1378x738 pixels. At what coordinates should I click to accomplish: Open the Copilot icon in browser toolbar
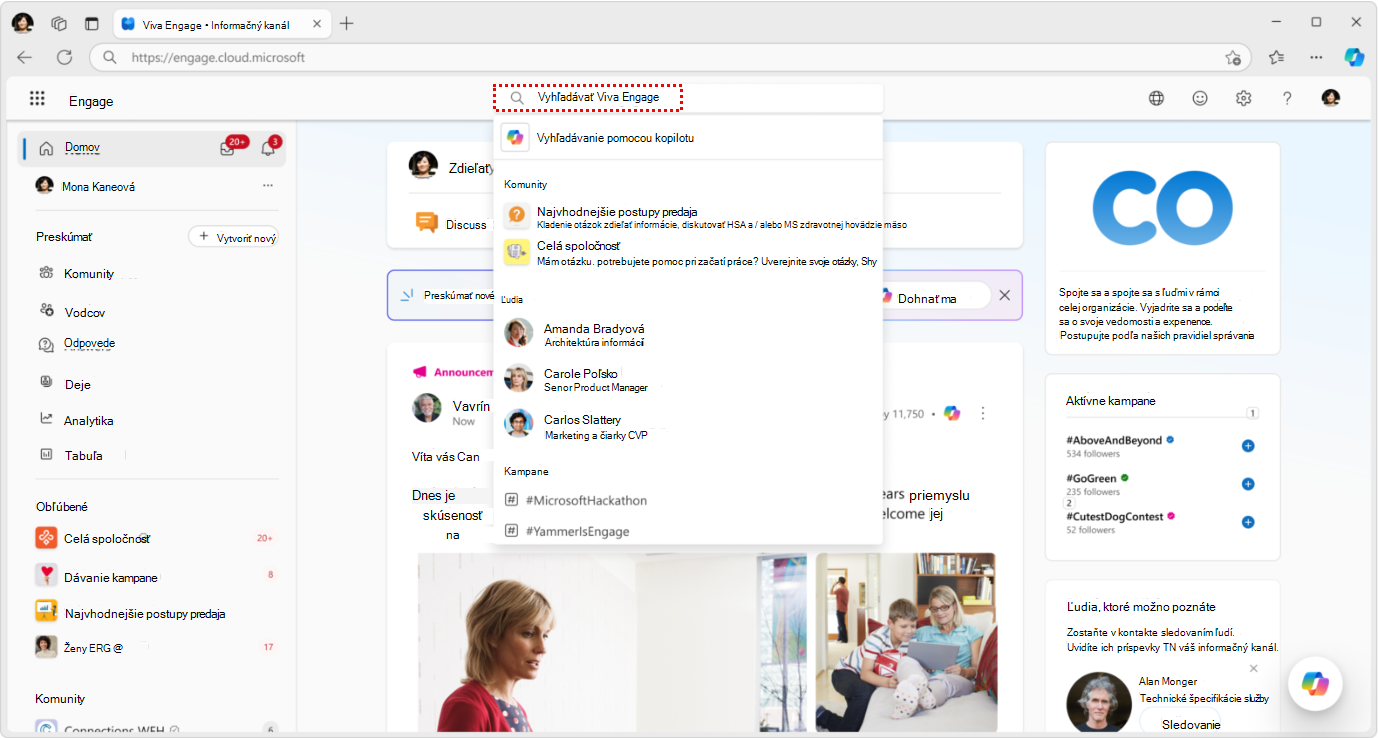(1354, 57)
